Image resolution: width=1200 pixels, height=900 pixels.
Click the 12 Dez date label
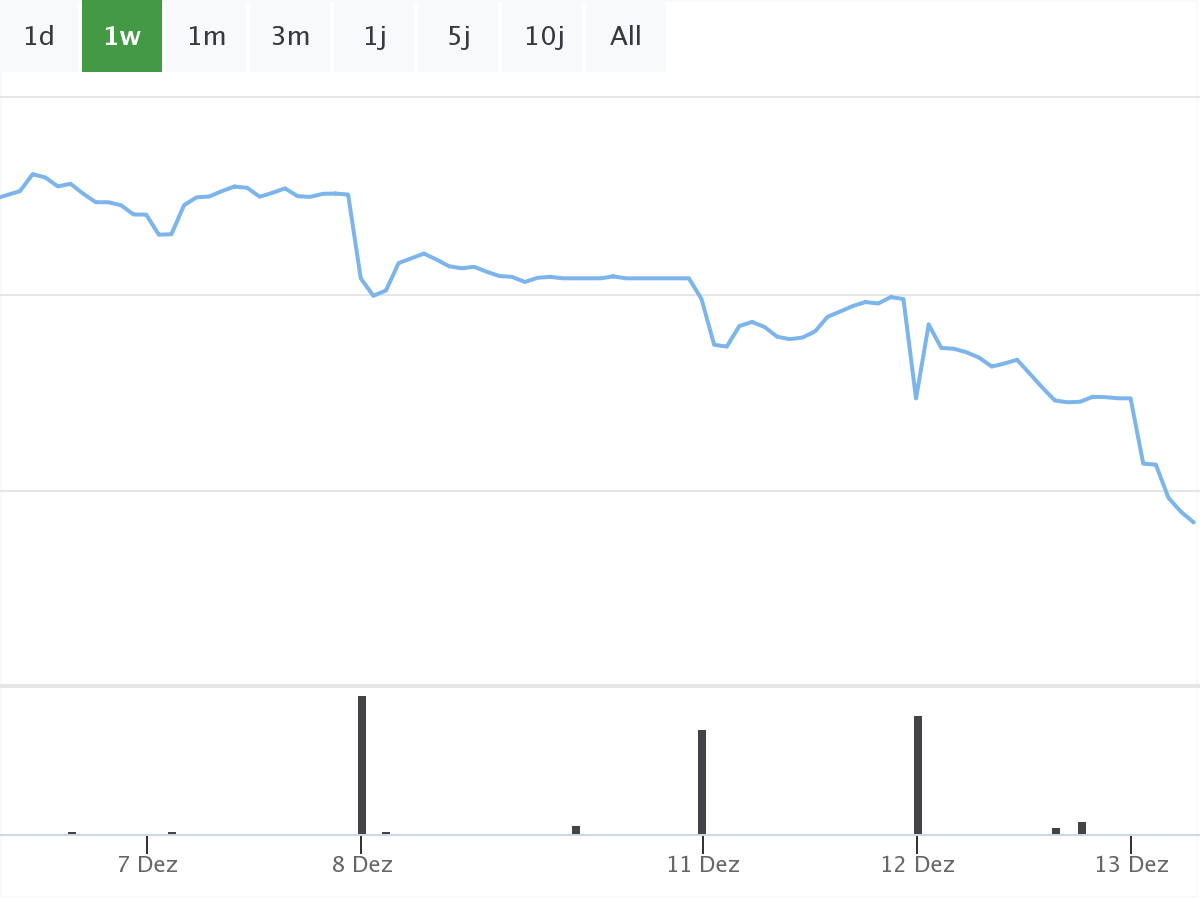point(917,864)
